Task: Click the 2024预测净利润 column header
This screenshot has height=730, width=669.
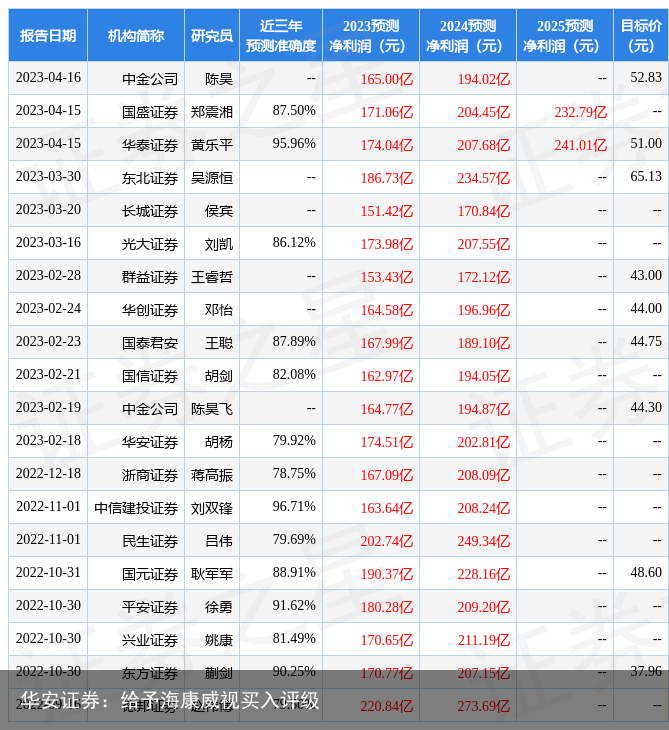Action: coord(468,35)
